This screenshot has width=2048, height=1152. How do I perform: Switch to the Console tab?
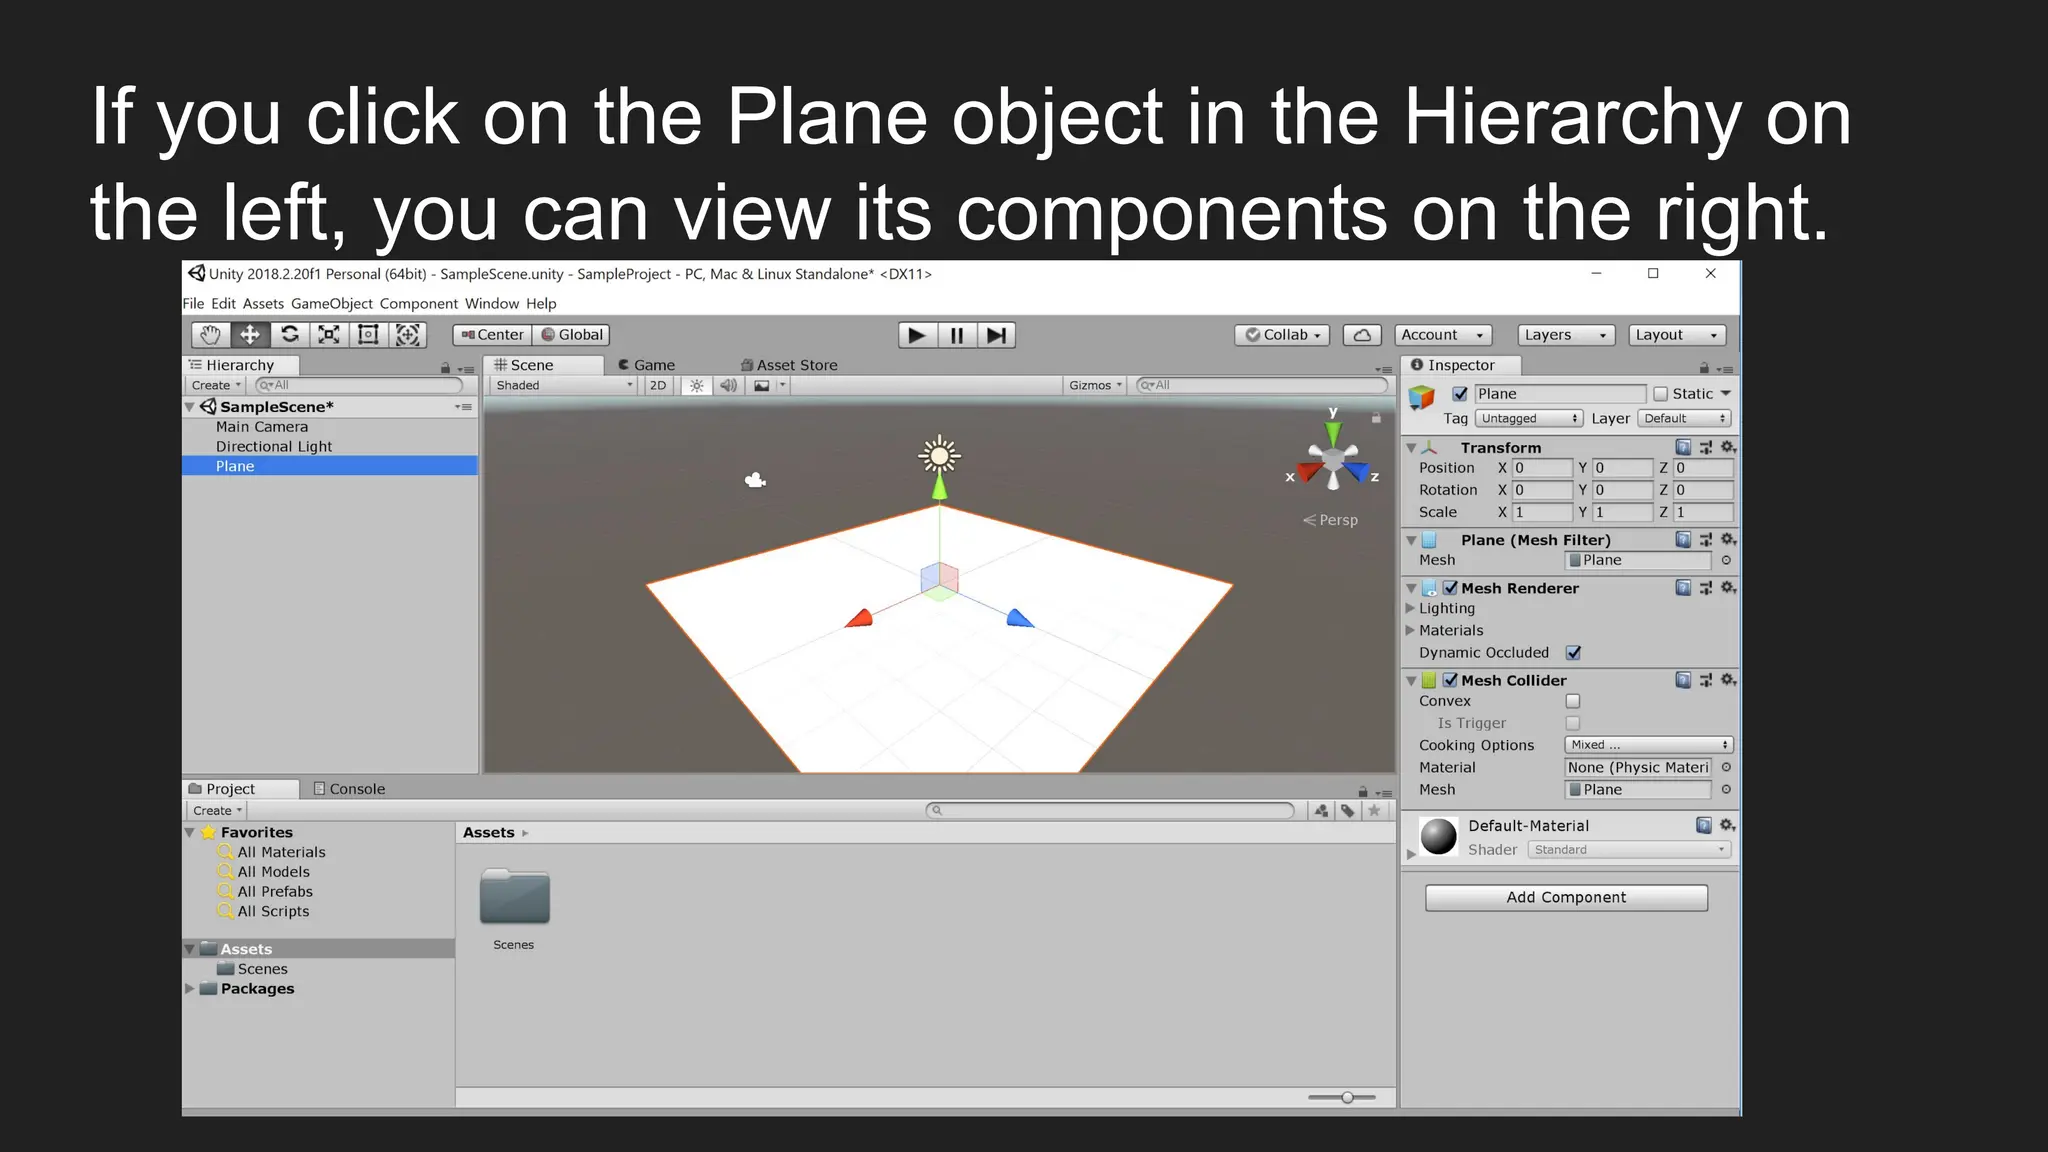349,789
